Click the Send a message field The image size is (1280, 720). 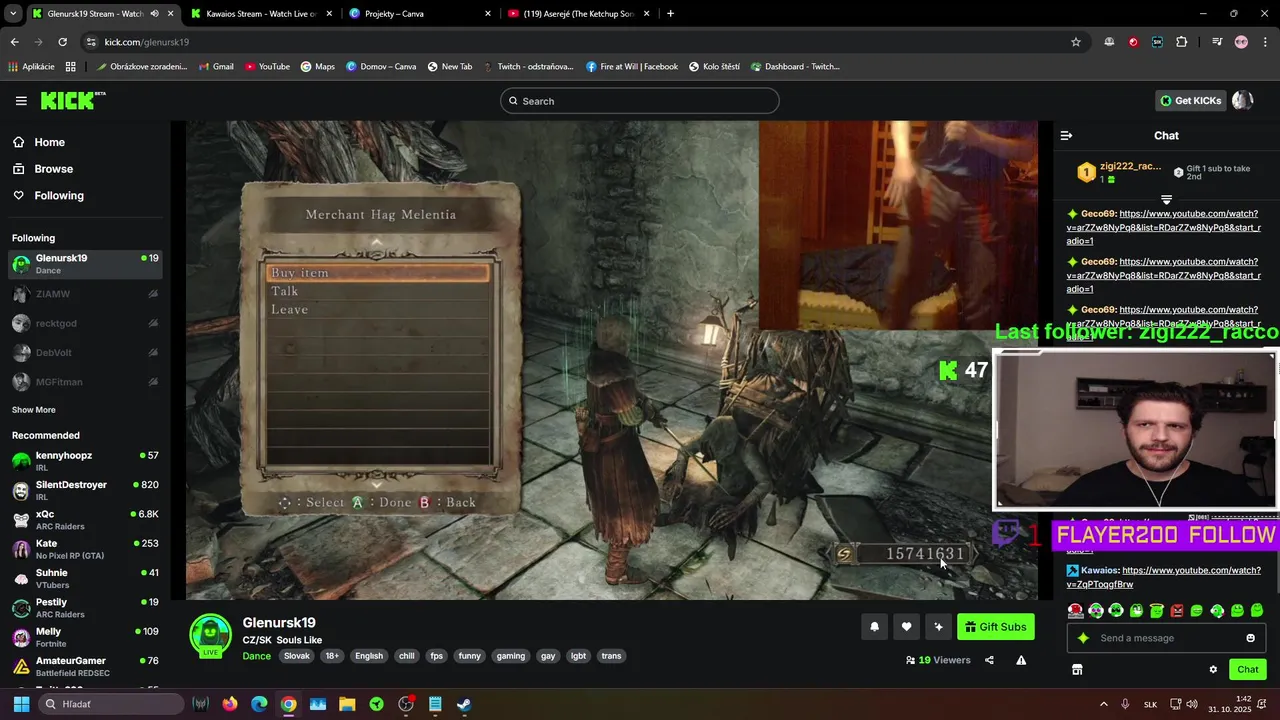(1167, 638)
